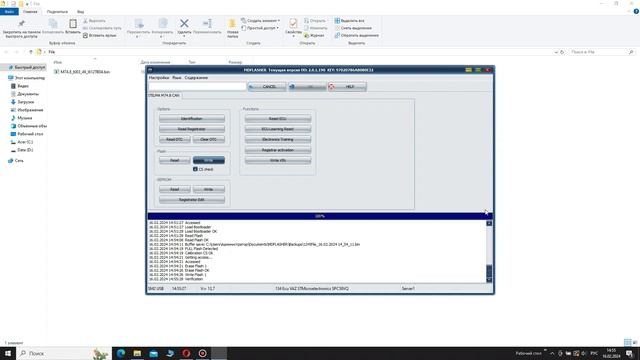Open the address bar history dropdown arrow
The width and height of the screenshot is (640, 360).
(556, 52)
